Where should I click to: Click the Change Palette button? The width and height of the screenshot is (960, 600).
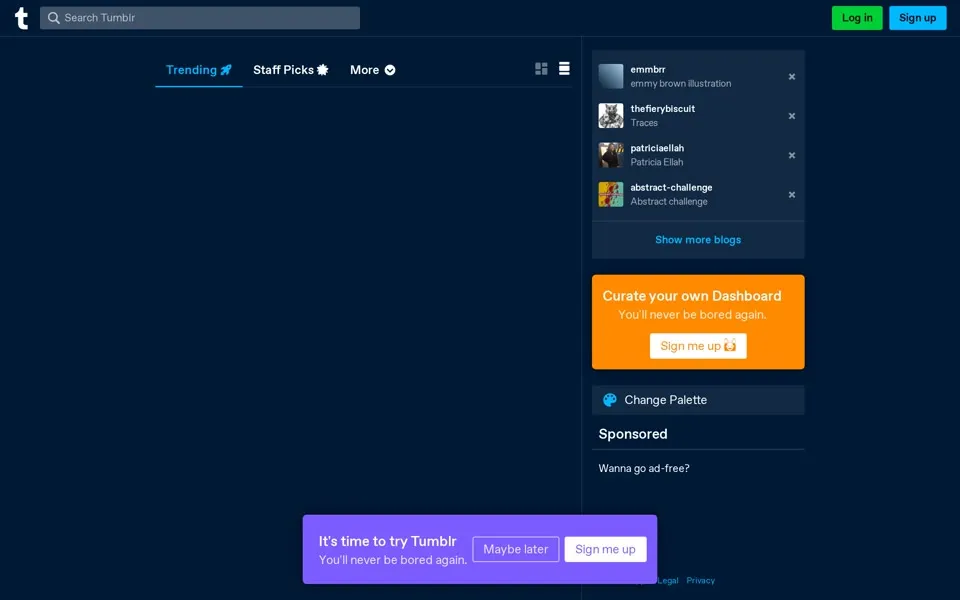tap(698, 400)
